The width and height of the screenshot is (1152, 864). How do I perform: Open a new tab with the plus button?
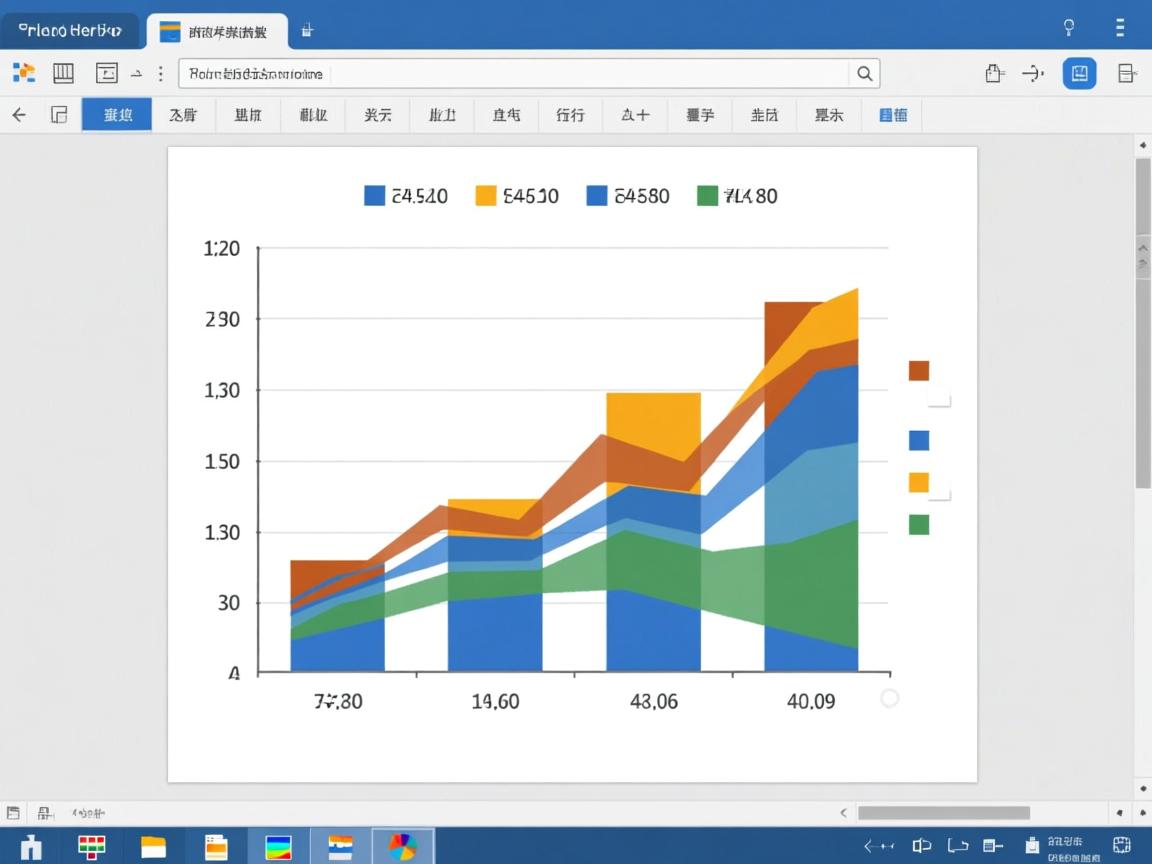pyautogui.click(x=307, y=31)
